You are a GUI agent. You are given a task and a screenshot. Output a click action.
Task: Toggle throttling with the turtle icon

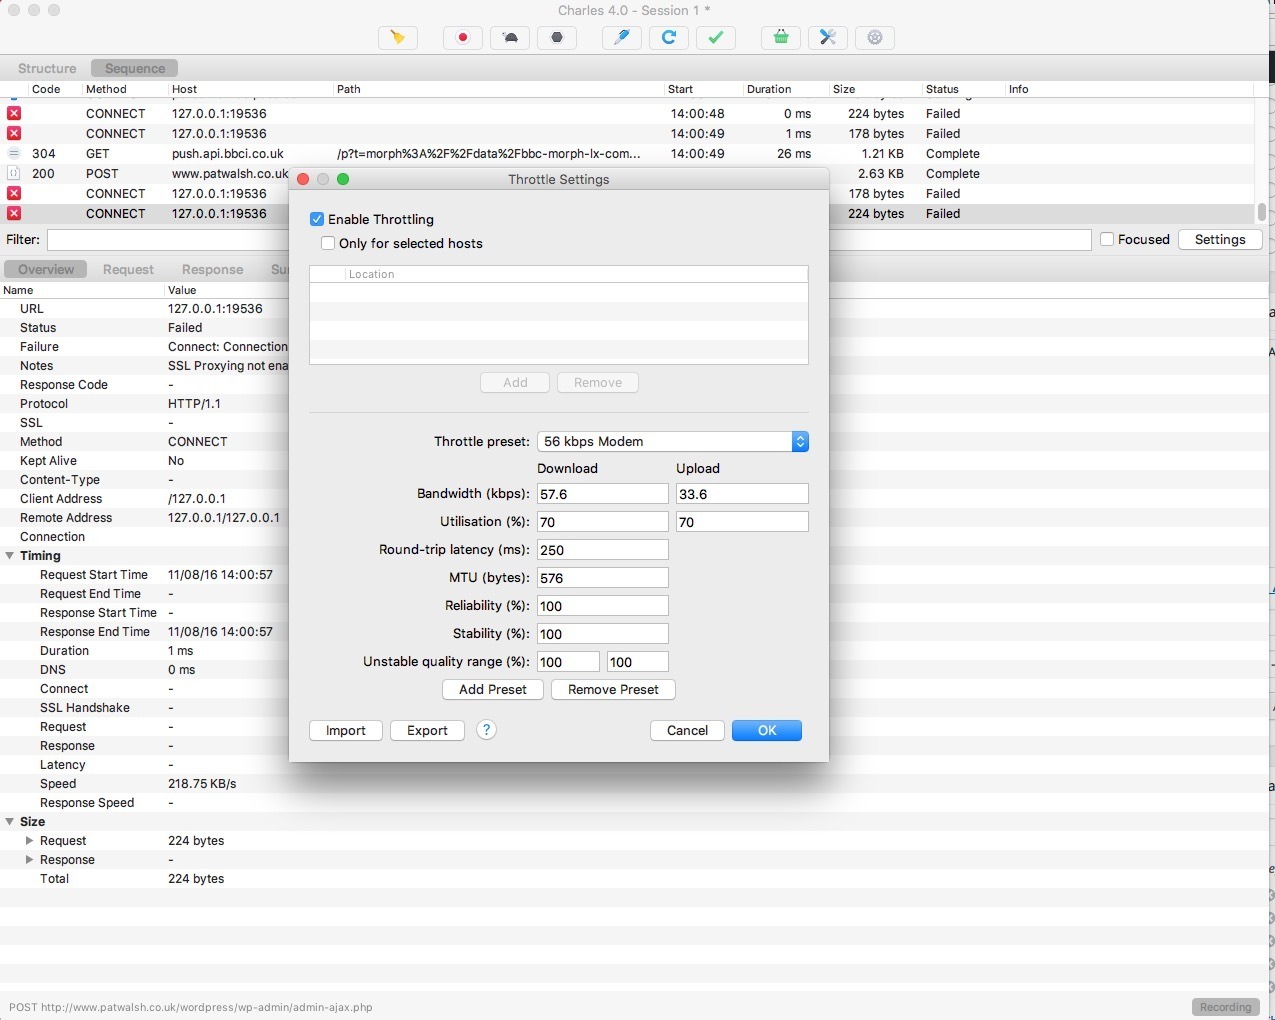click(x=510, y=38)
